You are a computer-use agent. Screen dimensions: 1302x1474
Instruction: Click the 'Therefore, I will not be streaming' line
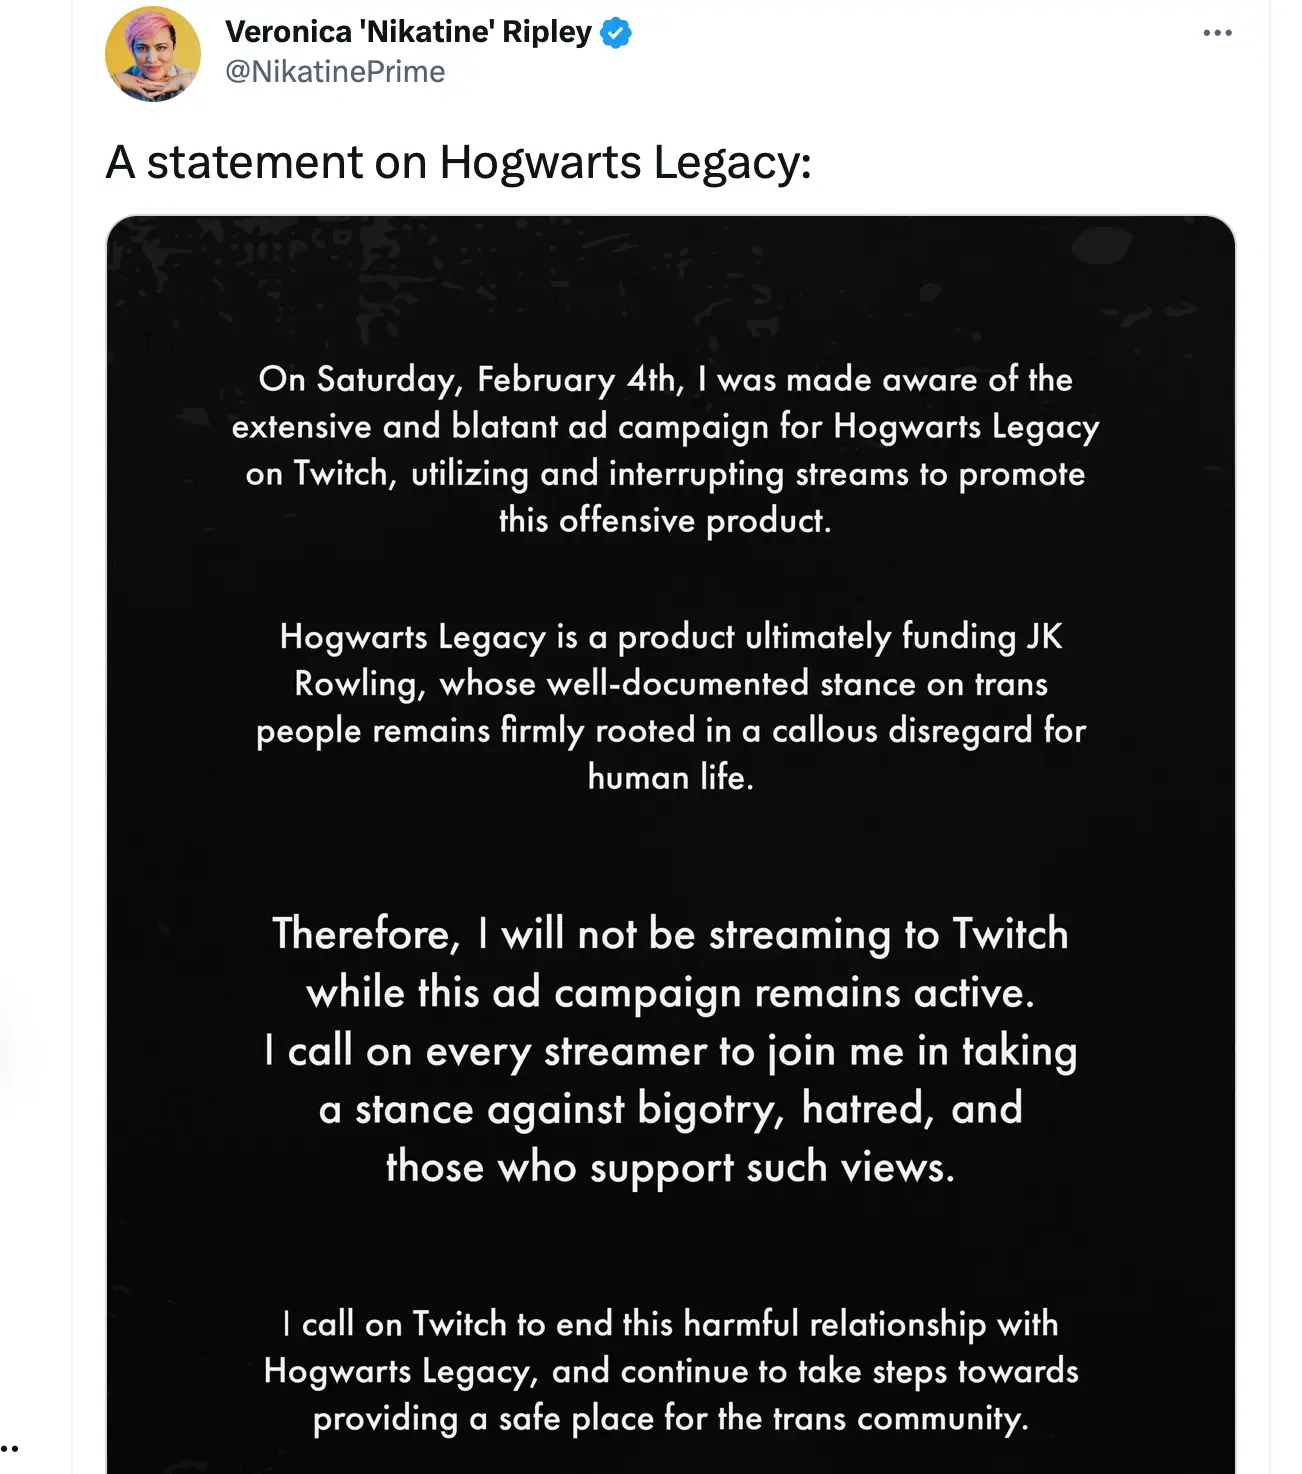pyautogui.click(x=669, y=934)
